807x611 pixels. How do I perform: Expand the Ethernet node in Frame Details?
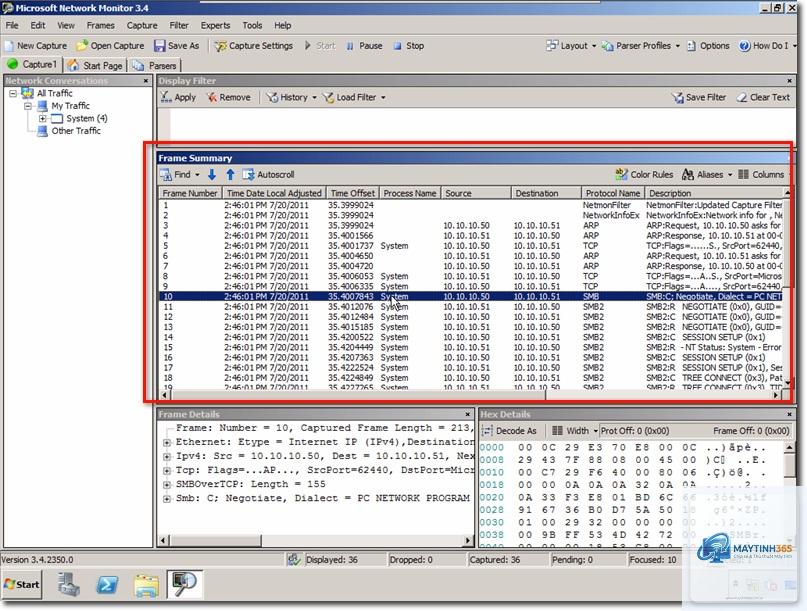tap(167, 442)
